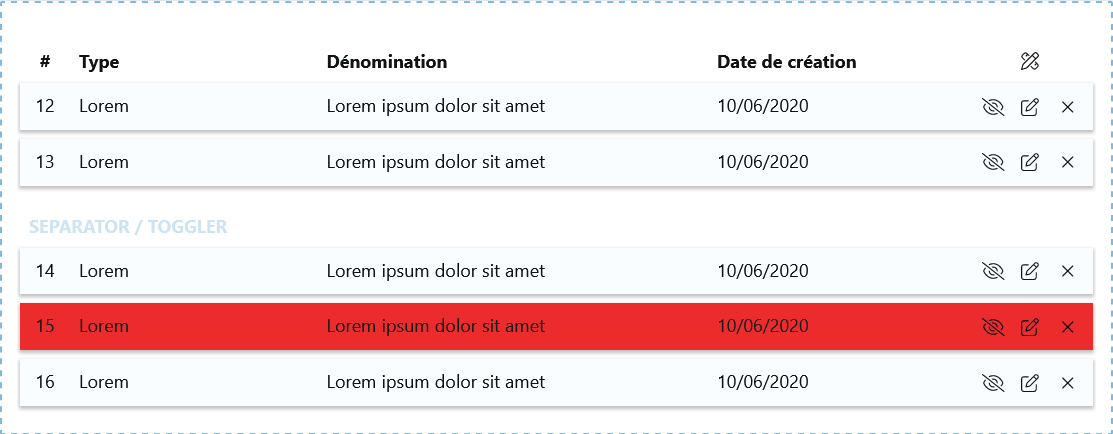Collapse the SEPARATOR / TOGGLER section
The width and height of the screenshot is (1113, 434).
(x=128, y=227)
